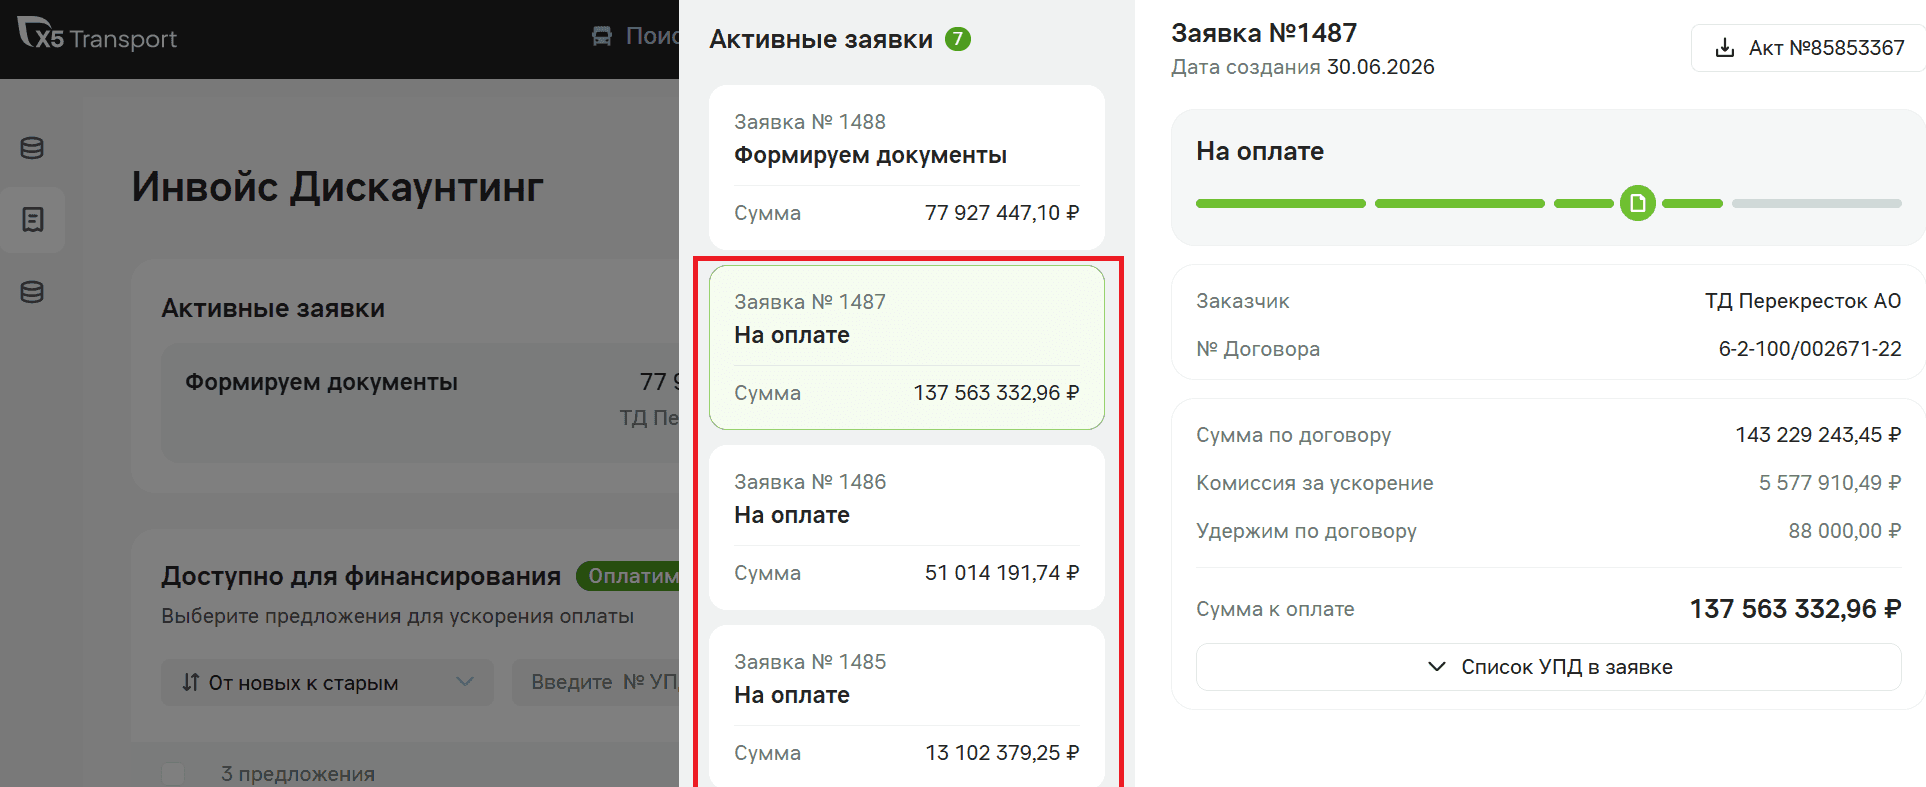
Task: Expand Список УПД в заявке
Action: (x=1548, y=667)
